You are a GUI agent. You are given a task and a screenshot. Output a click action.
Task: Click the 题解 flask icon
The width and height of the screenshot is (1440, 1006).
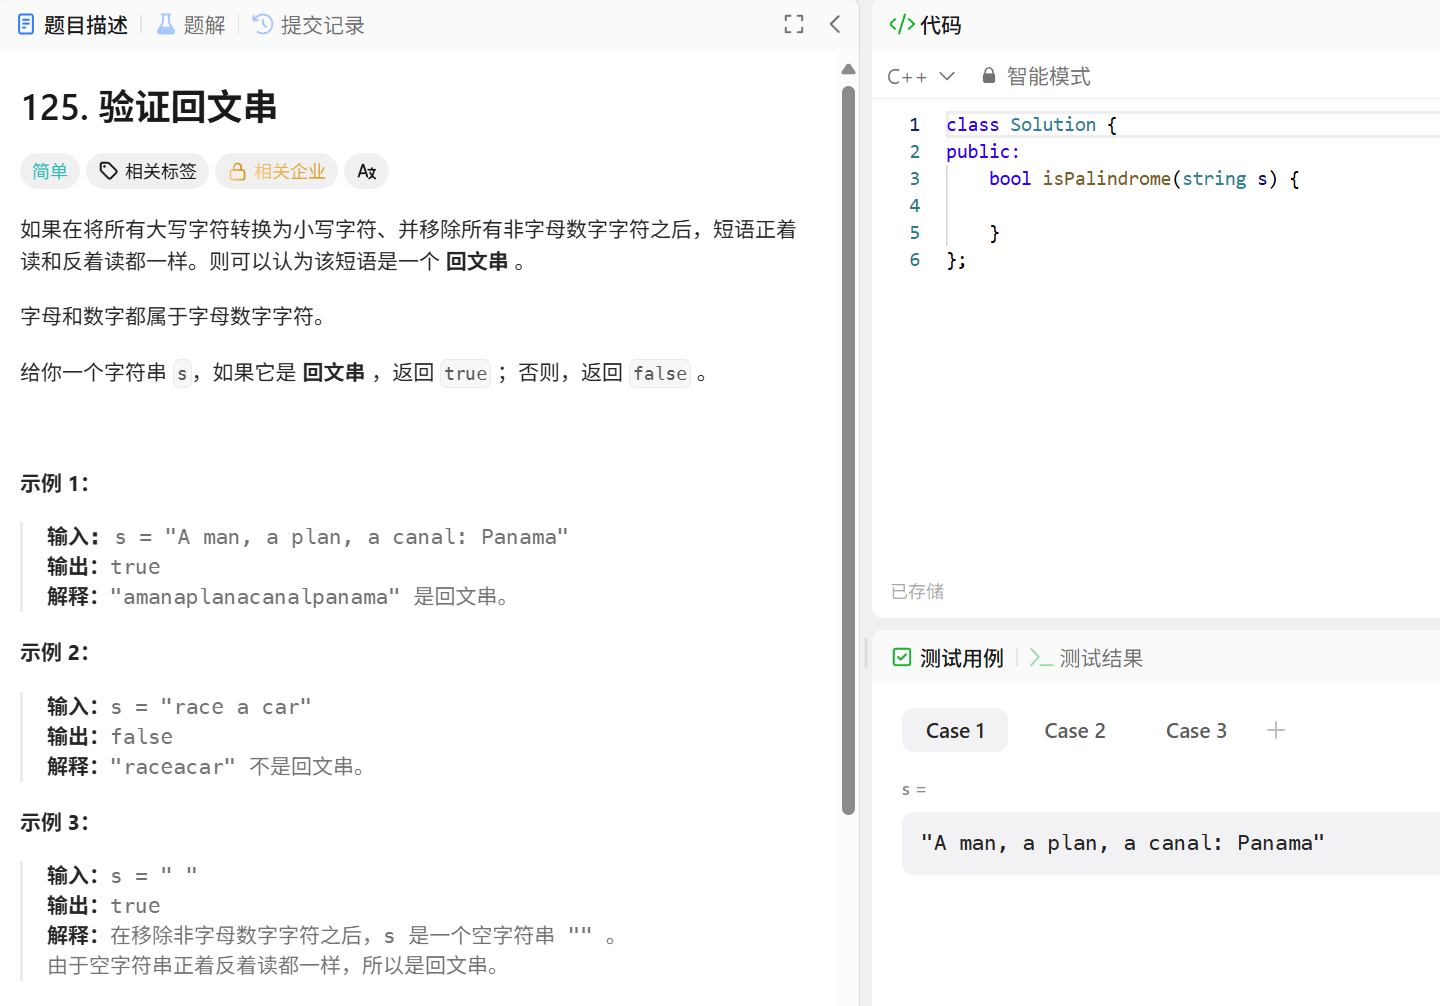pos(166,24)
